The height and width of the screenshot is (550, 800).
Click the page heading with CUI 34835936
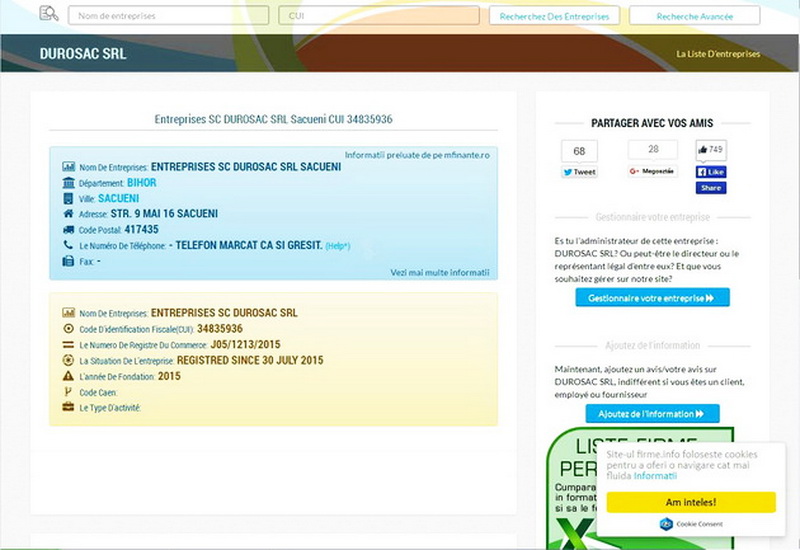click(273, 119)
